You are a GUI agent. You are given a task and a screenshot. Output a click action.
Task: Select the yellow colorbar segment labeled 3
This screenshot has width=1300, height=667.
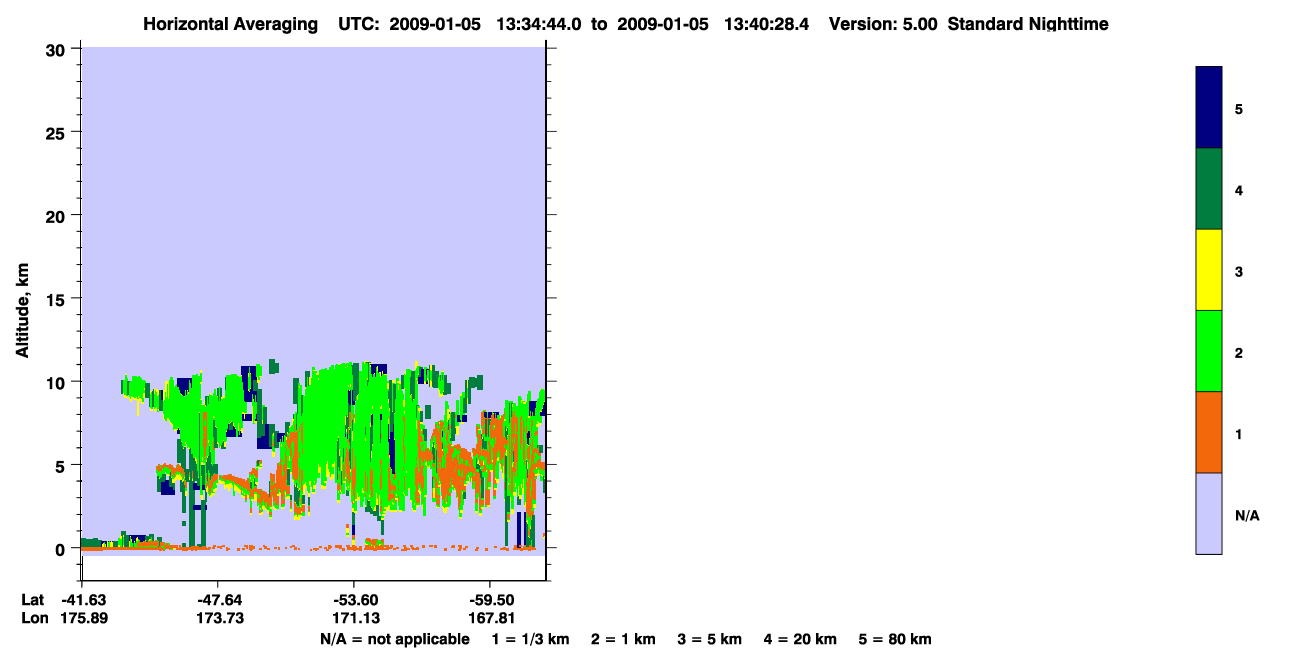[x=1209, y=270]
